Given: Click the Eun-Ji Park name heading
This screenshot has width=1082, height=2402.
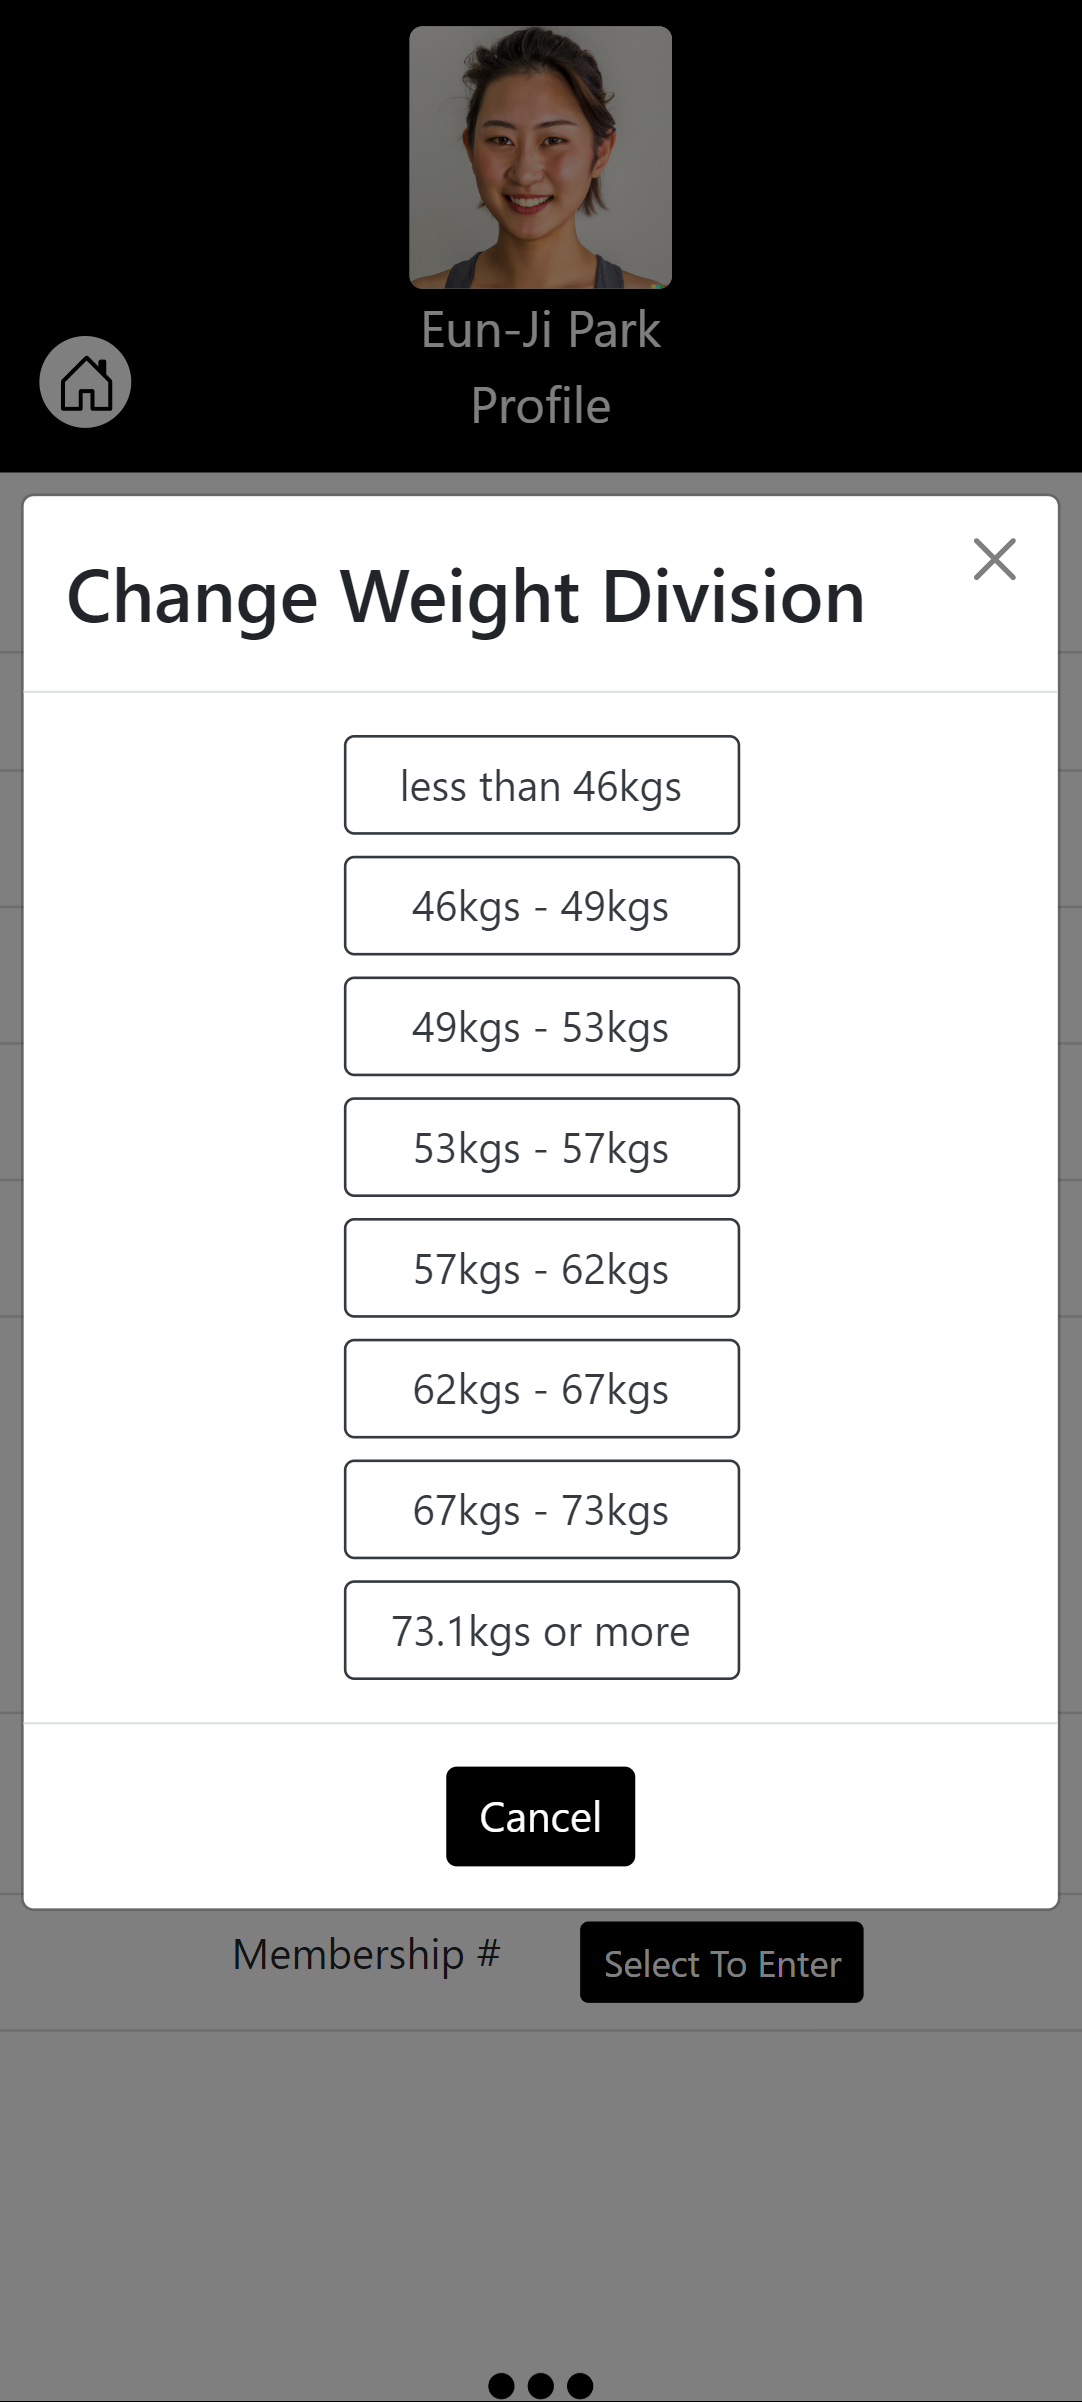Looking at the screenshot, I should tap(540, 330).
